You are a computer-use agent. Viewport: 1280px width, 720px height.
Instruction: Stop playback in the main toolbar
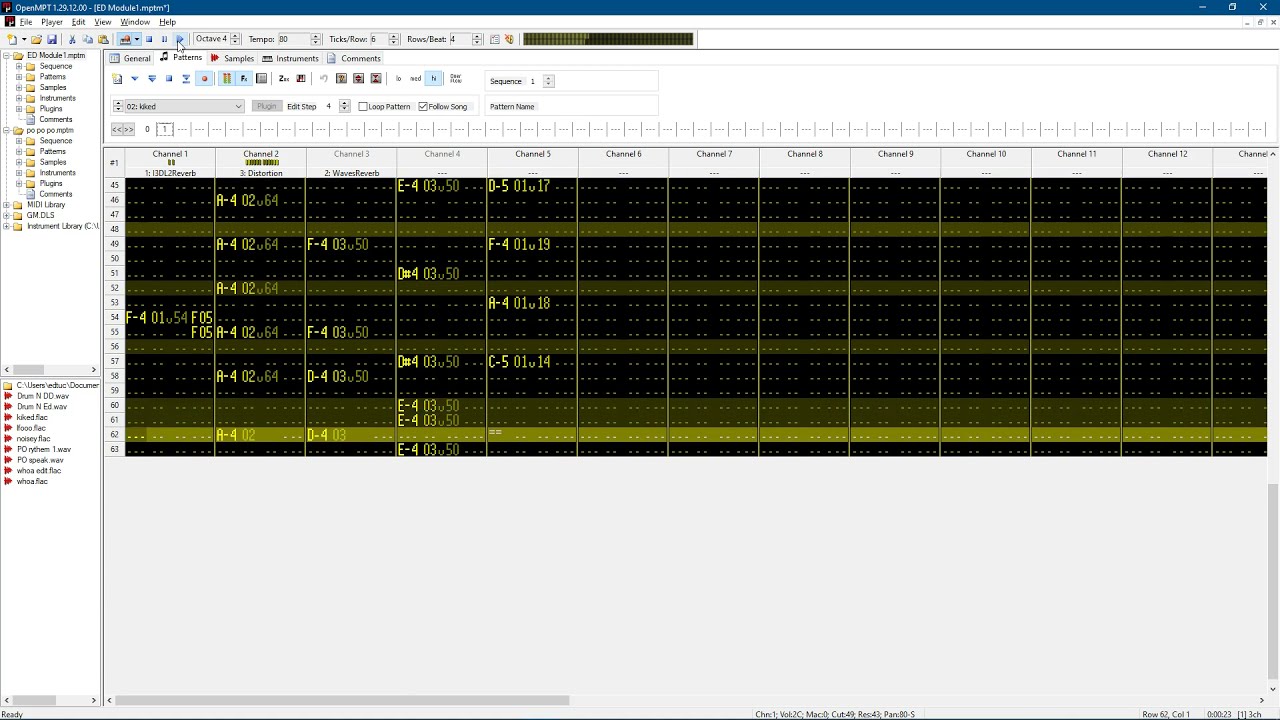149,39
